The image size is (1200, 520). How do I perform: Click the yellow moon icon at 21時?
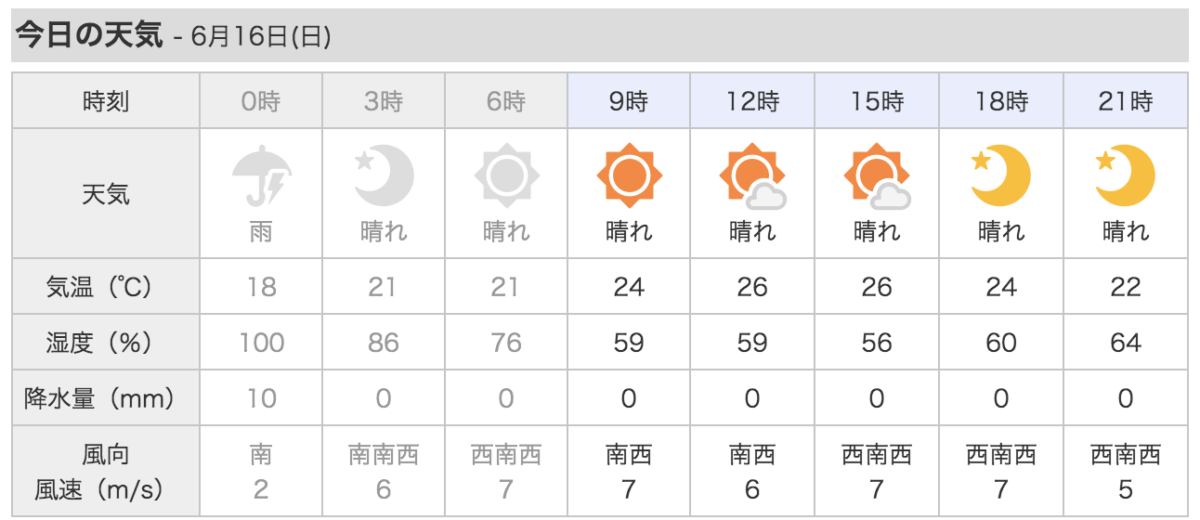coord(1125,176)
